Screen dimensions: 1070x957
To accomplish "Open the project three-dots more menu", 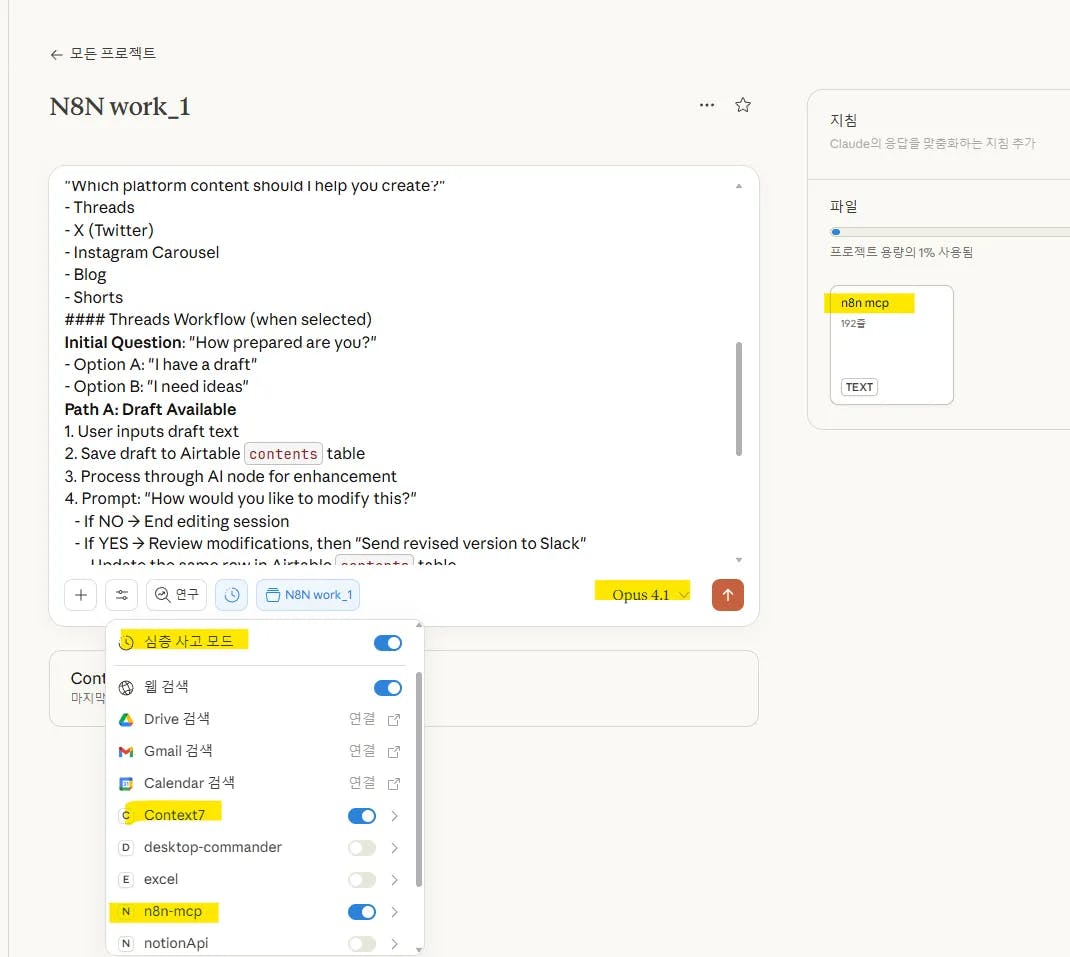I will pos(707,105).
